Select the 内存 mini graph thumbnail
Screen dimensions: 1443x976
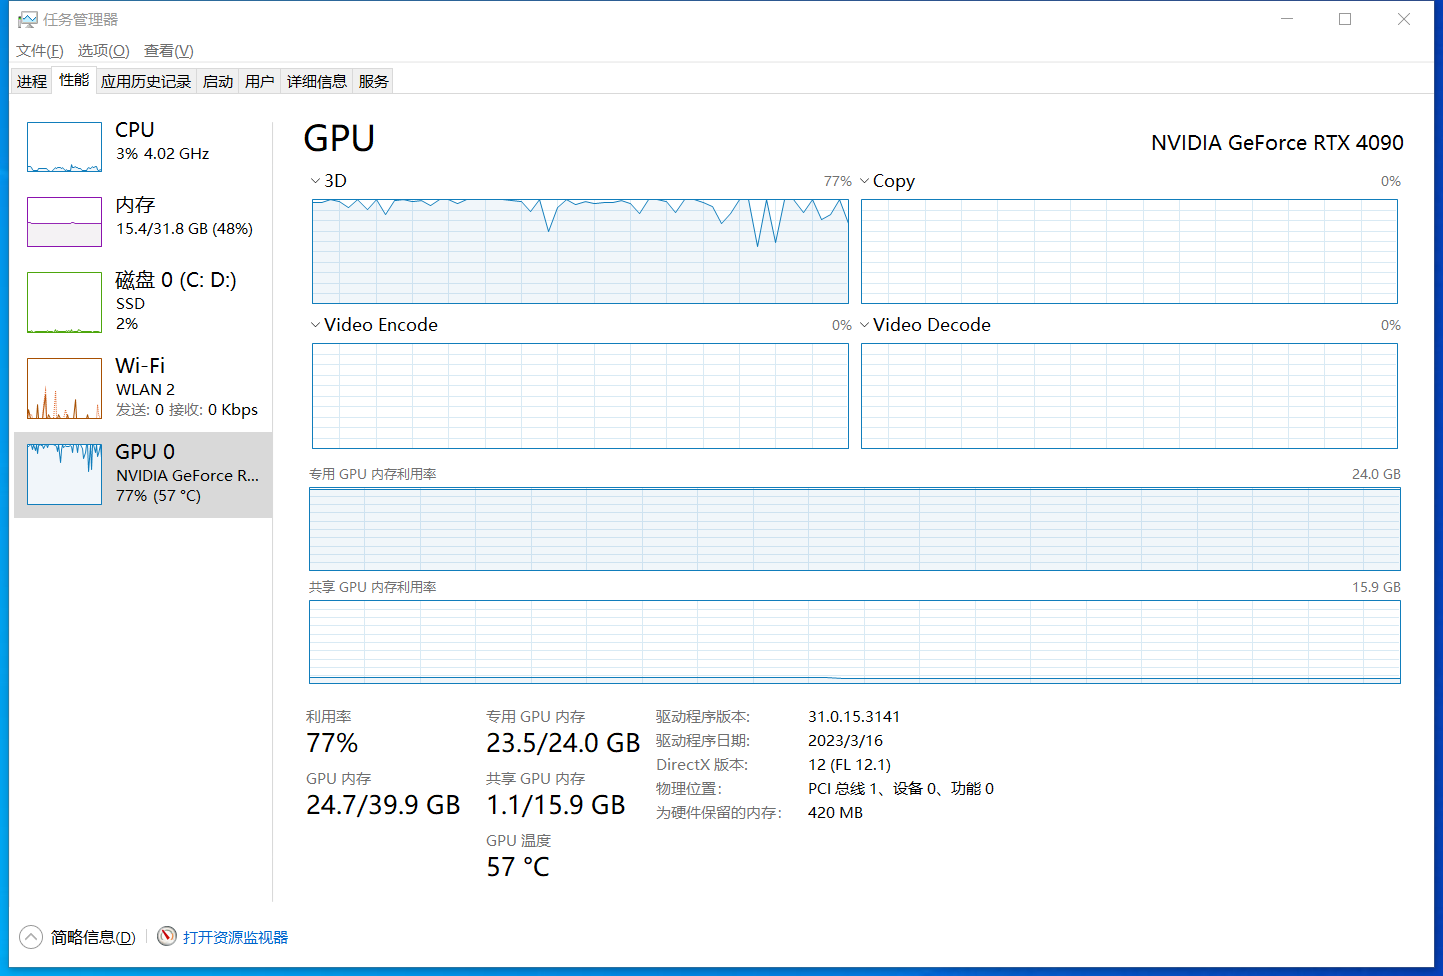point(64,222)
